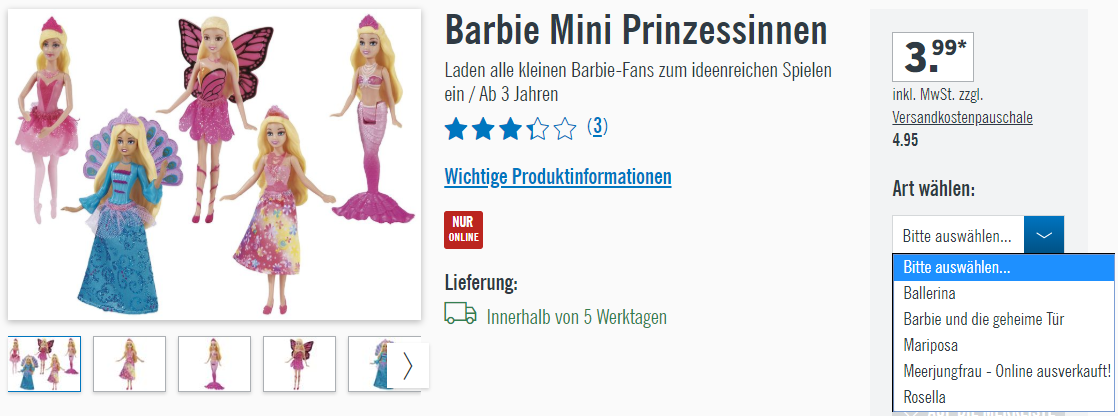Select the mermaid doll thumbnail
The width and height of the screenshot is (1118, 416).
215,364
